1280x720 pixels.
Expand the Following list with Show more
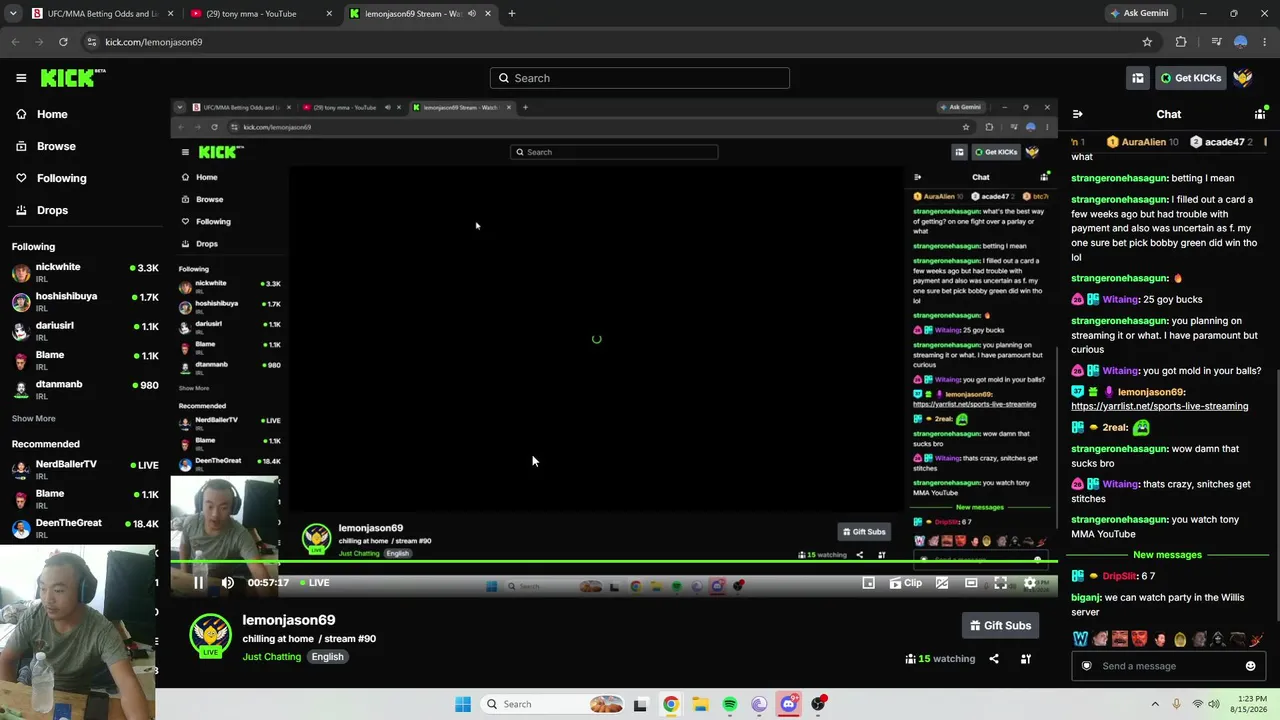34,418
